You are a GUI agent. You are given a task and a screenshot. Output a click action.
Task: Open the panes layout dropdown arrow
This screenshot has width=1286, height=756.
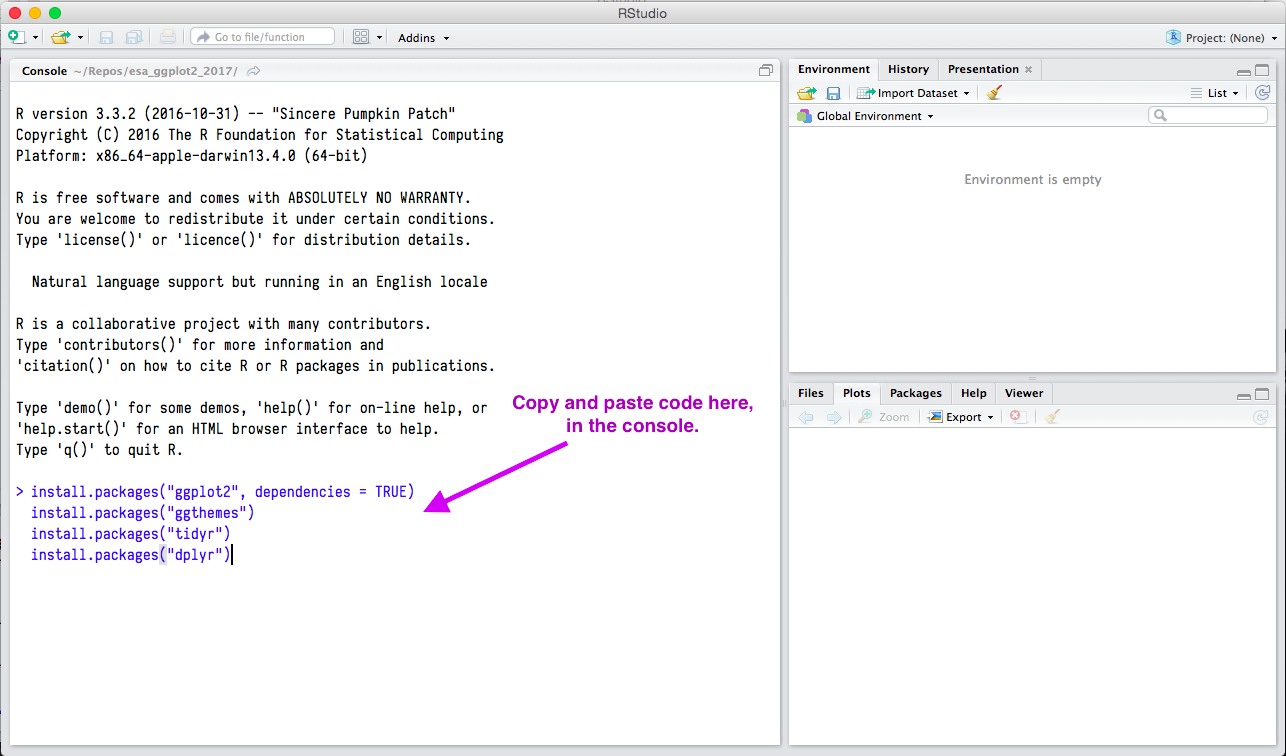pyautogui.click(x=380, y=38)
